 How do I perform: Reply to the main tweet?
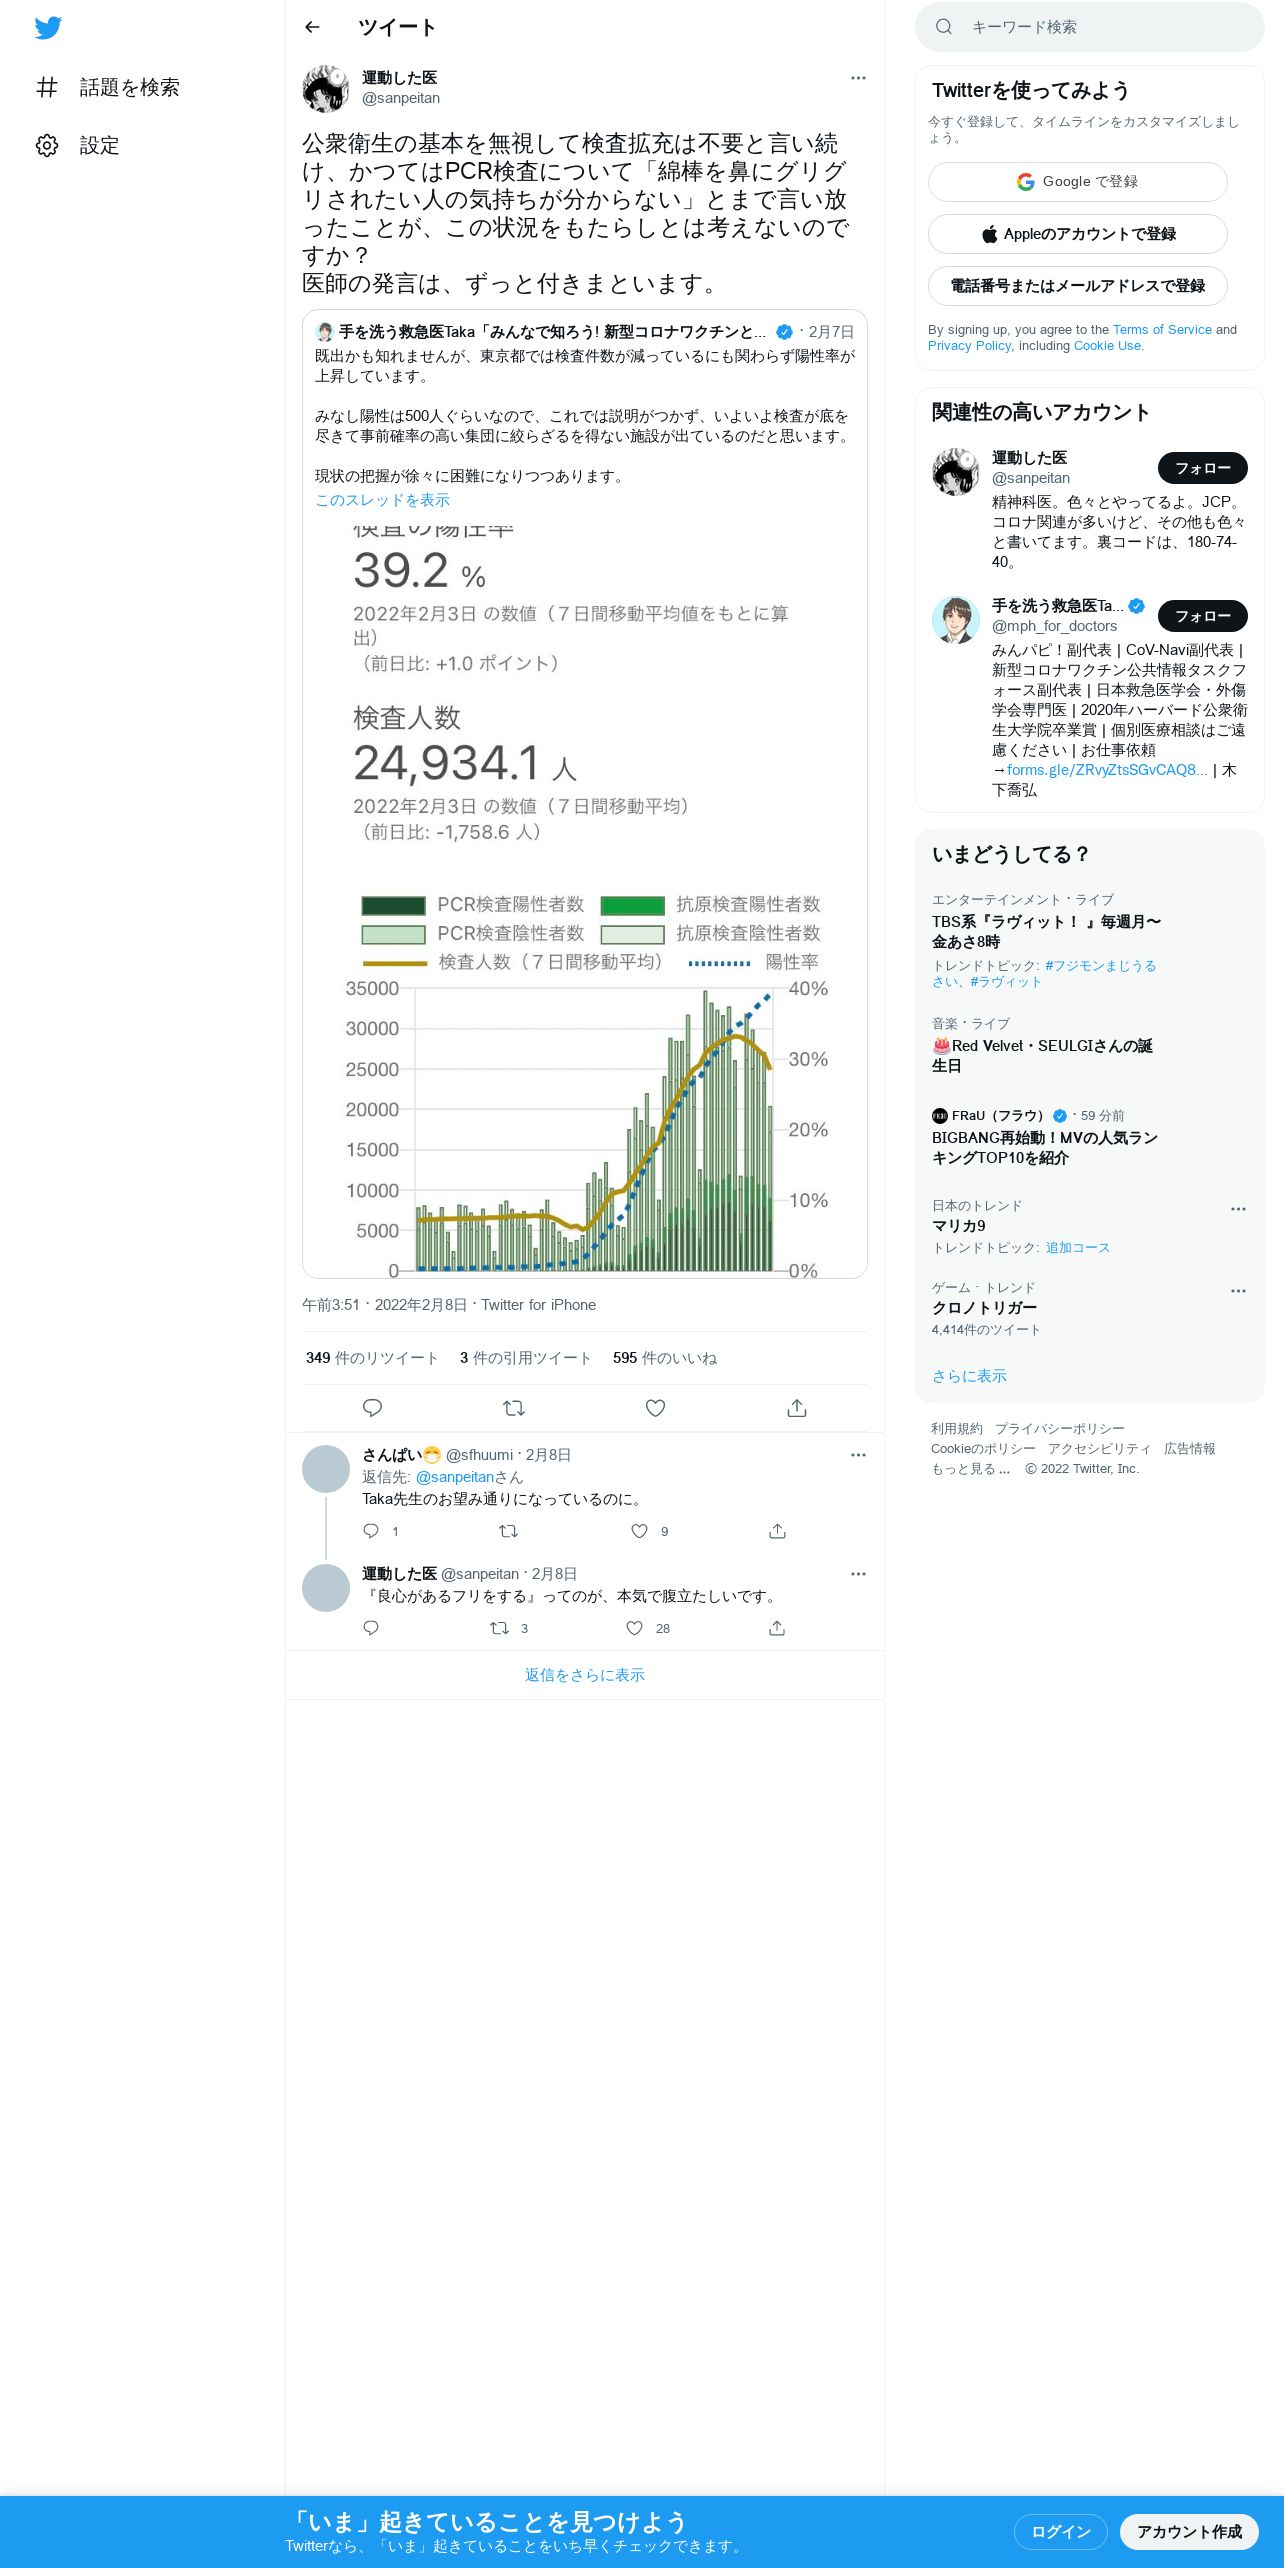click(372, 1408)
